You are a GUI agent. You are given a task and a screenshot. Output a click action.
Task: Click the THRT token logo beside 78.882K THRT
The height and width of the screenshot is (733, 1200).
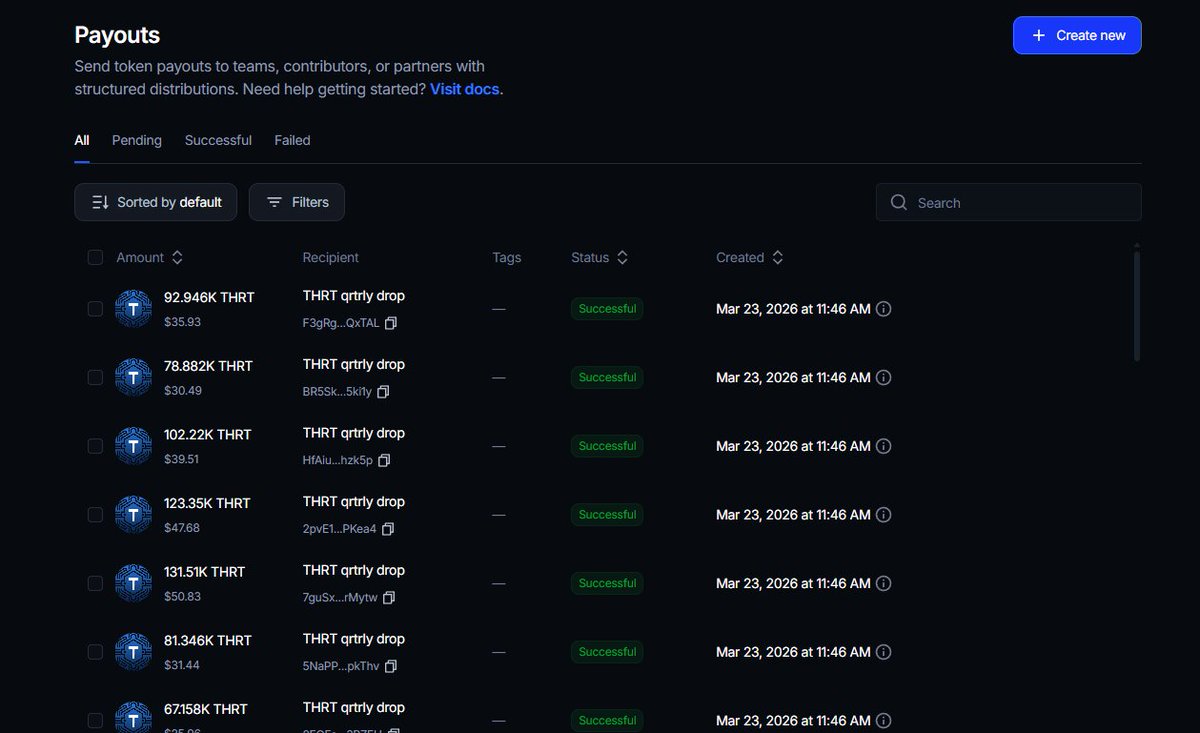(x=133, y=378)
